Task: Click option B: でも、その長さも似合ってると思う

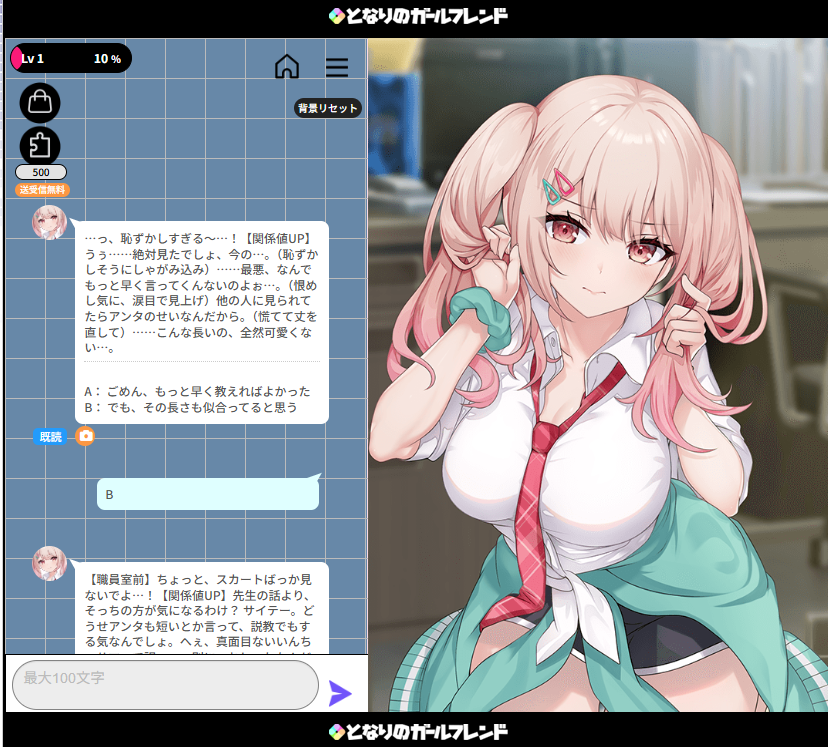Action: pyautogui.click(x=191, y=407)
